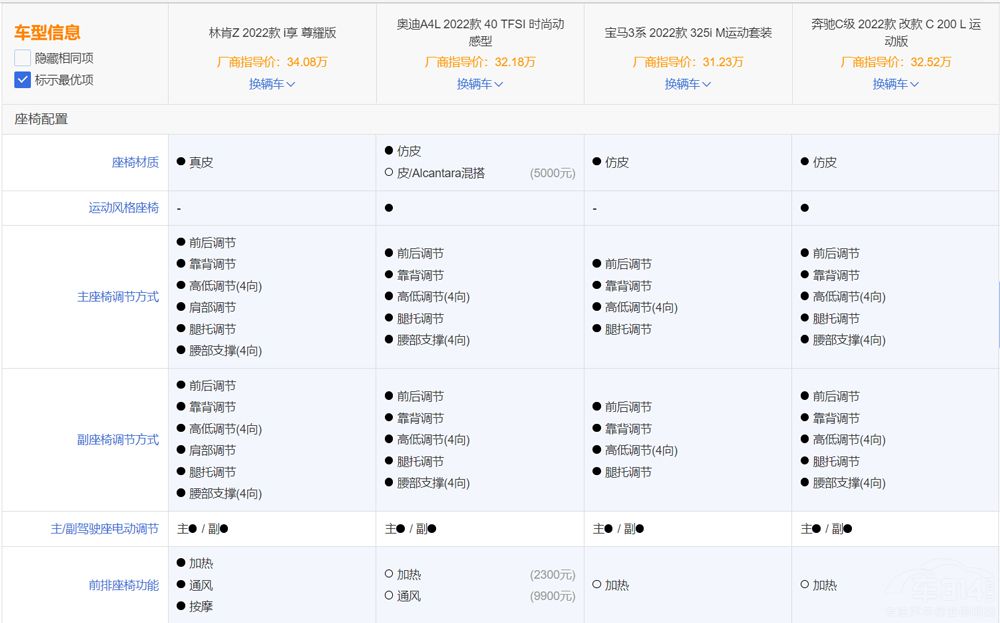Click the 宝马3系 2022款 325i M运动套装 title
The width and height of the screenshot is (1000, 623).
pyautogui.click(x=688, y=33)
